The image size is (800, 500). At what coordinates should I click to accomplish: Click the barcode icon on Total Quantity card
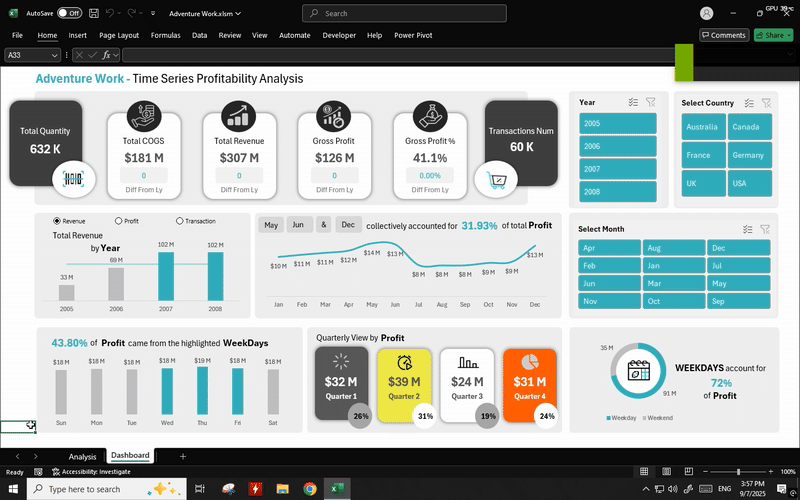click(x=73, y=179)
